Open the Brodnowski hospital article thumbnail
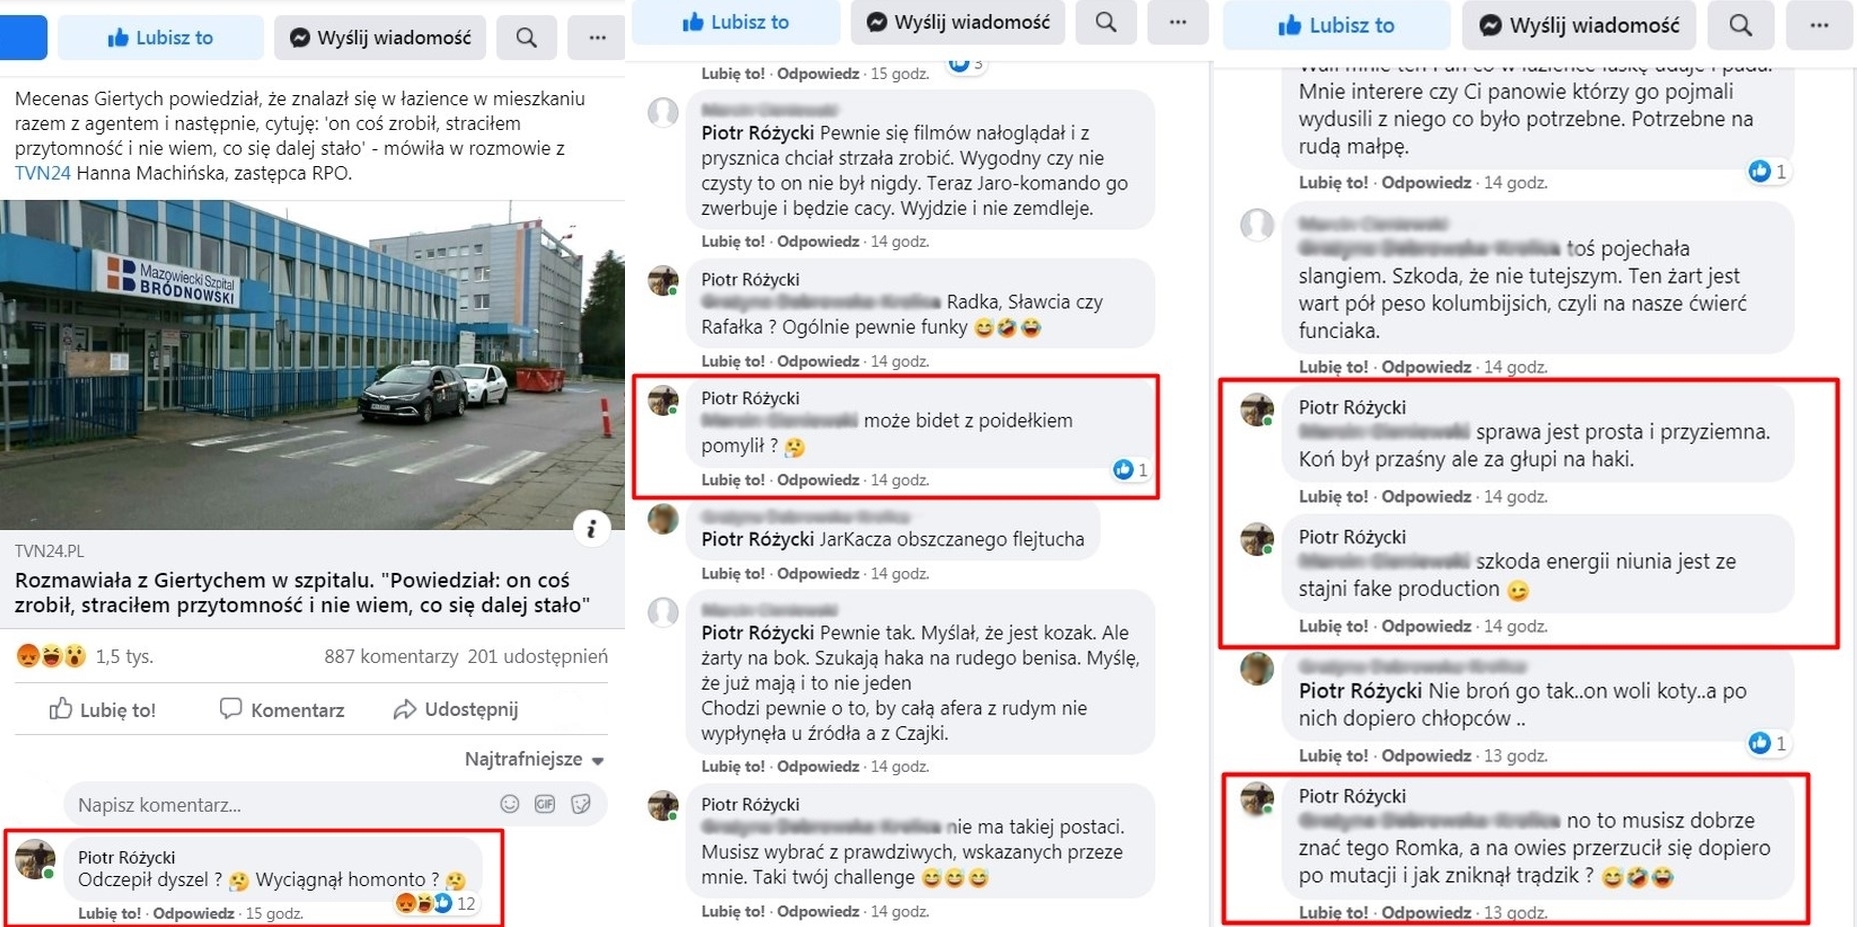Screen dimensions: 1857x927 point(312,365)
